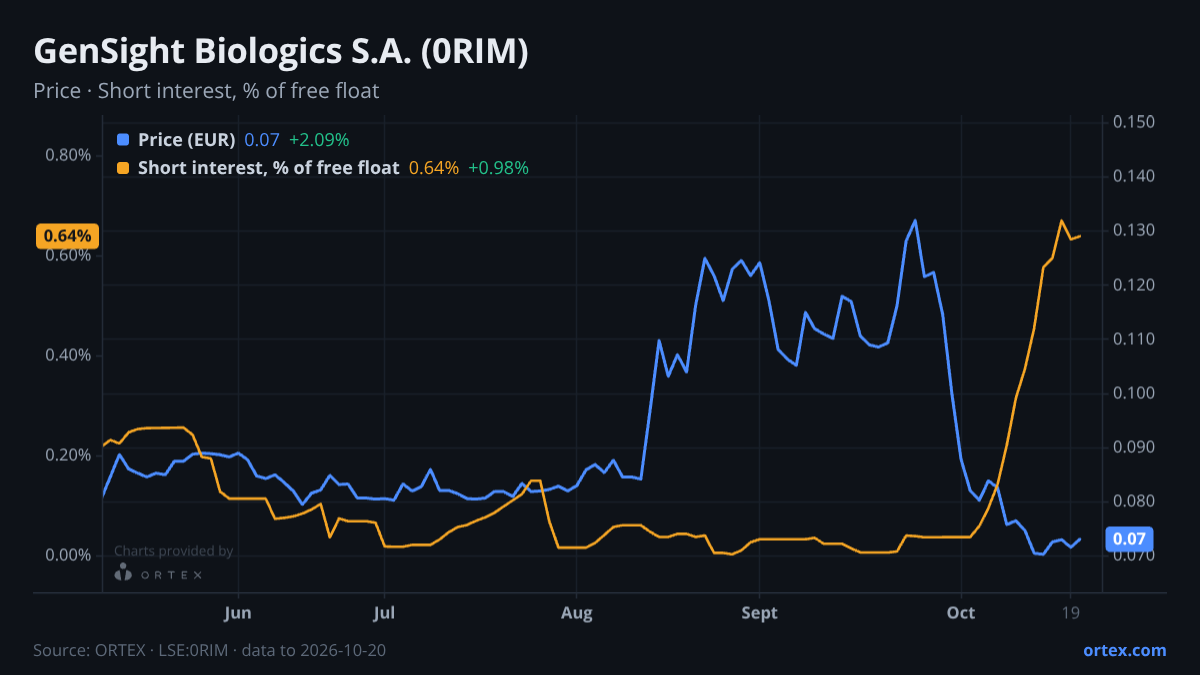Viewport: 1200px width, 675px height.
Task: Click the 0.80% left axis label
Action: coord(68,155)
